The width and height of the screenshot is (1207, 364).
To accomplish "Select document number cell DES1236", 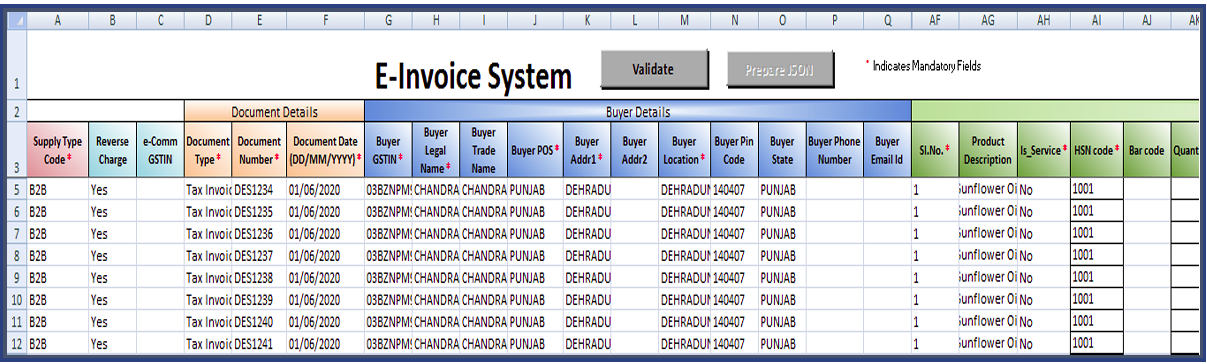I will coord(259,233).
